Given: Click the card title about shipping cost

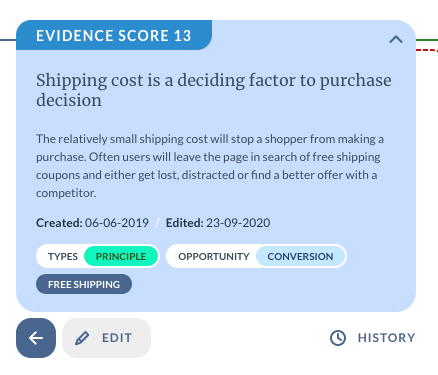Looking at the screenshot, I should point(214,90).
